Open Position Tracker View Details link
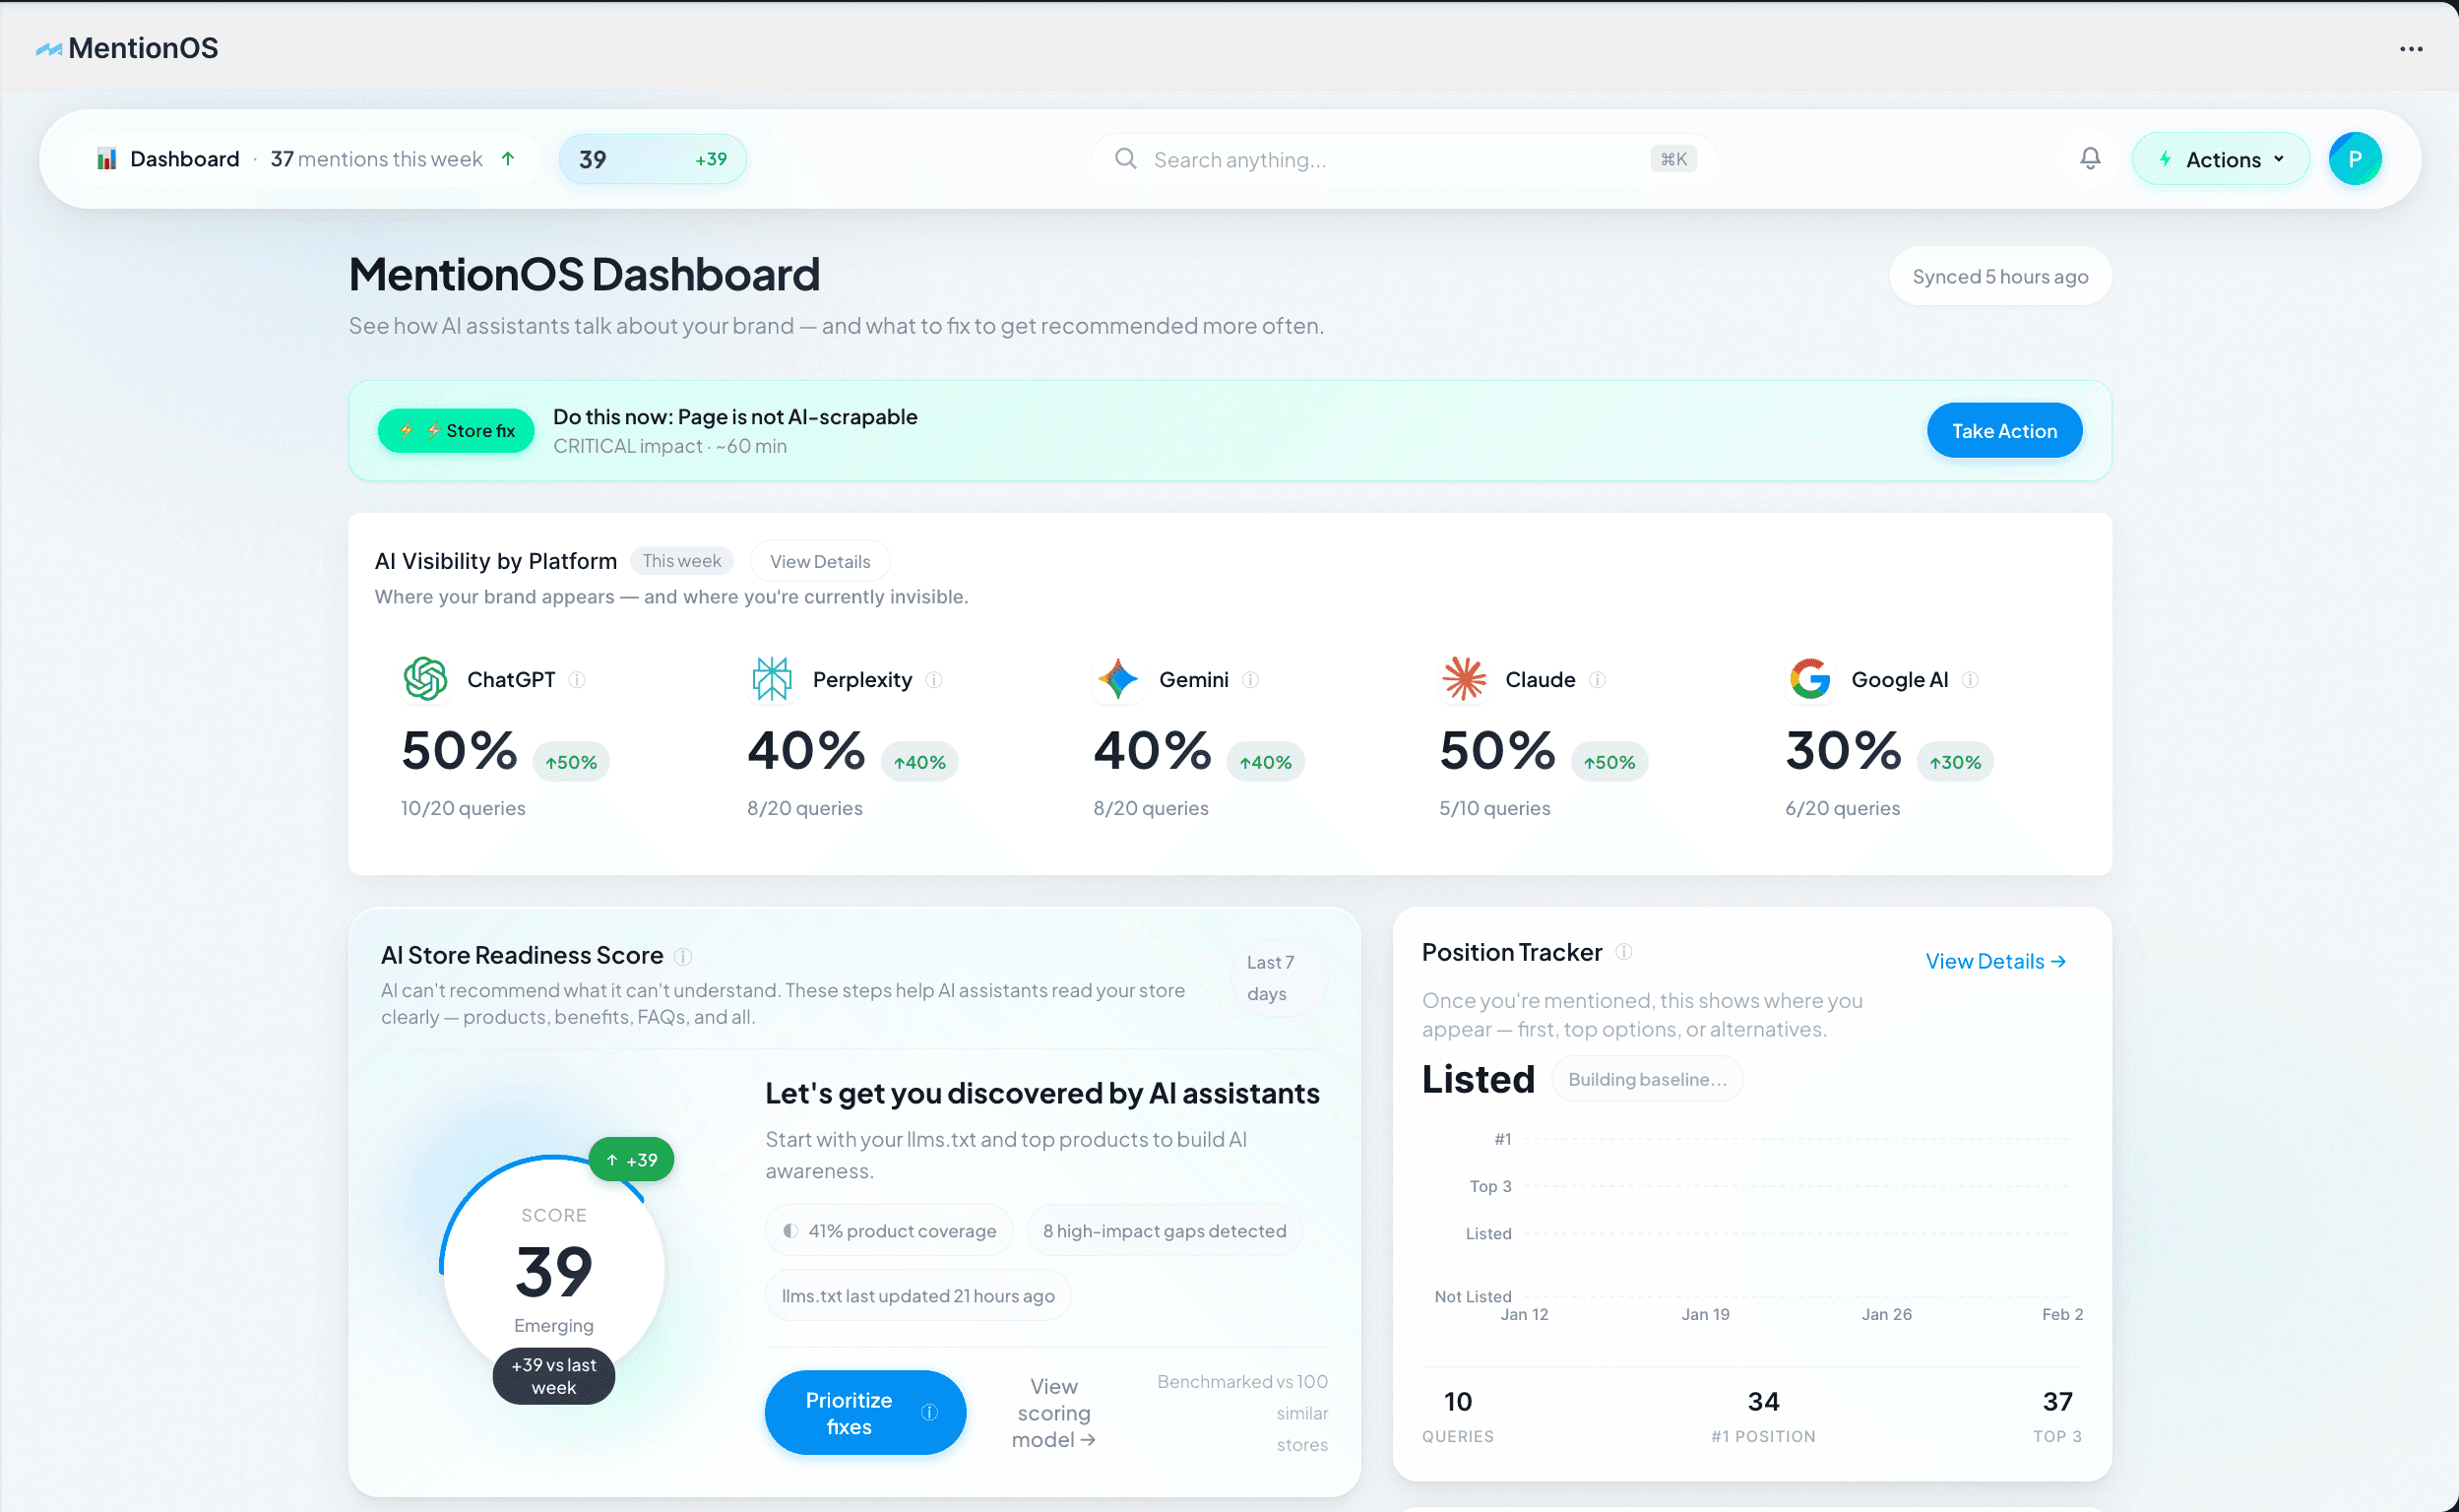The width and height of the screenshot is (2459, 1512). coord(1995,961)
